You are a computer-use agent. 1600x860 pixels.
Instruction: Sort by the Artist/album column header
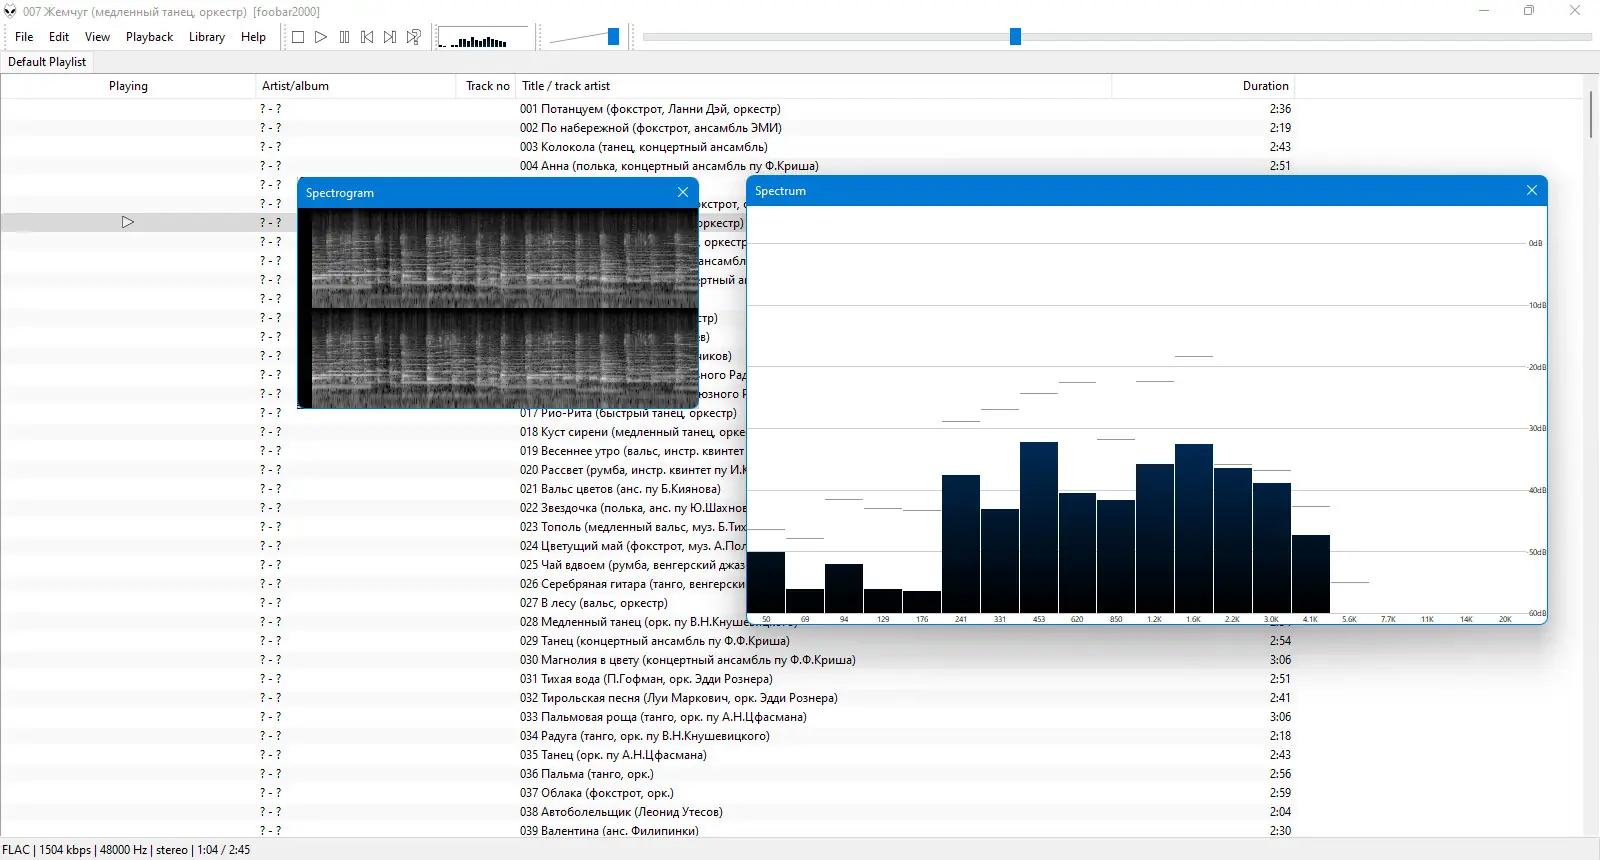coord(356,86)
